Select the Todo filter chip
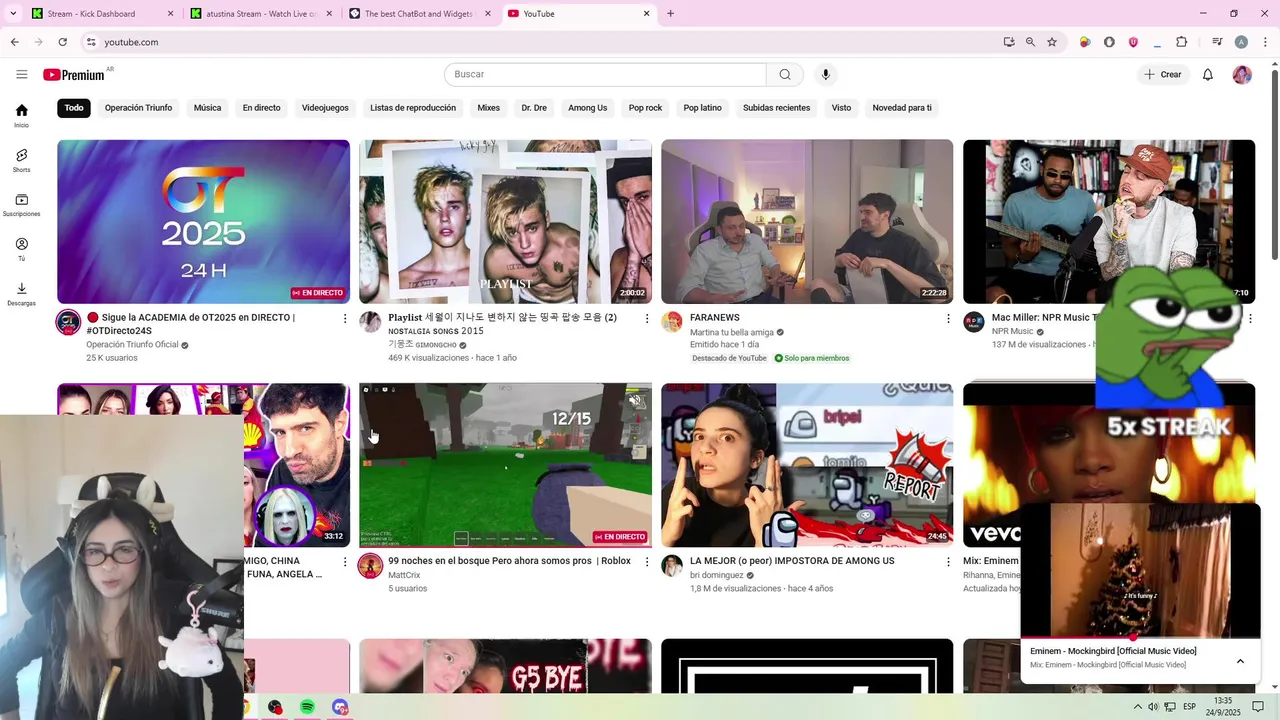 pyautogui.click(x=74, y=108)
